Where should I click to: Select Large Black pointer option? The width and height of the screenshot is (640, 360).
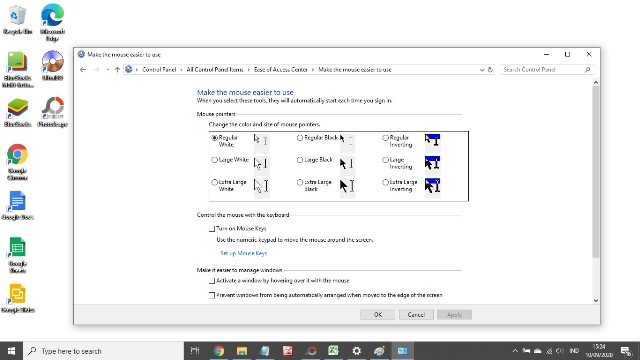(300, 160)
